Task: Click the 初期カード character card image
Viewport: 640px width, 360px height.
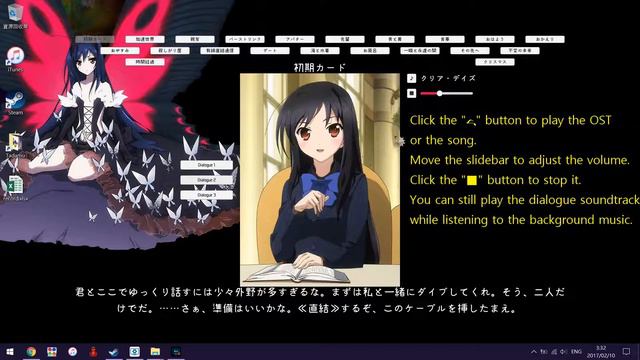Action: [320, 180]
